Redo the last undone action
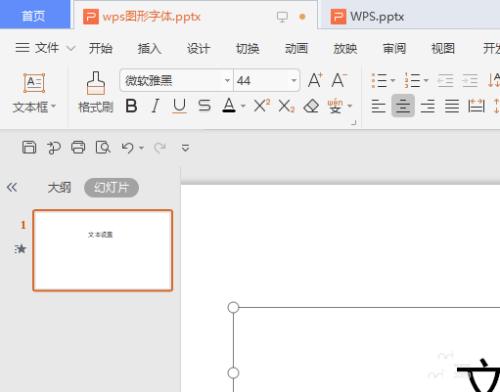The height and width of the screenshot is (392, 500). [160, 148]
